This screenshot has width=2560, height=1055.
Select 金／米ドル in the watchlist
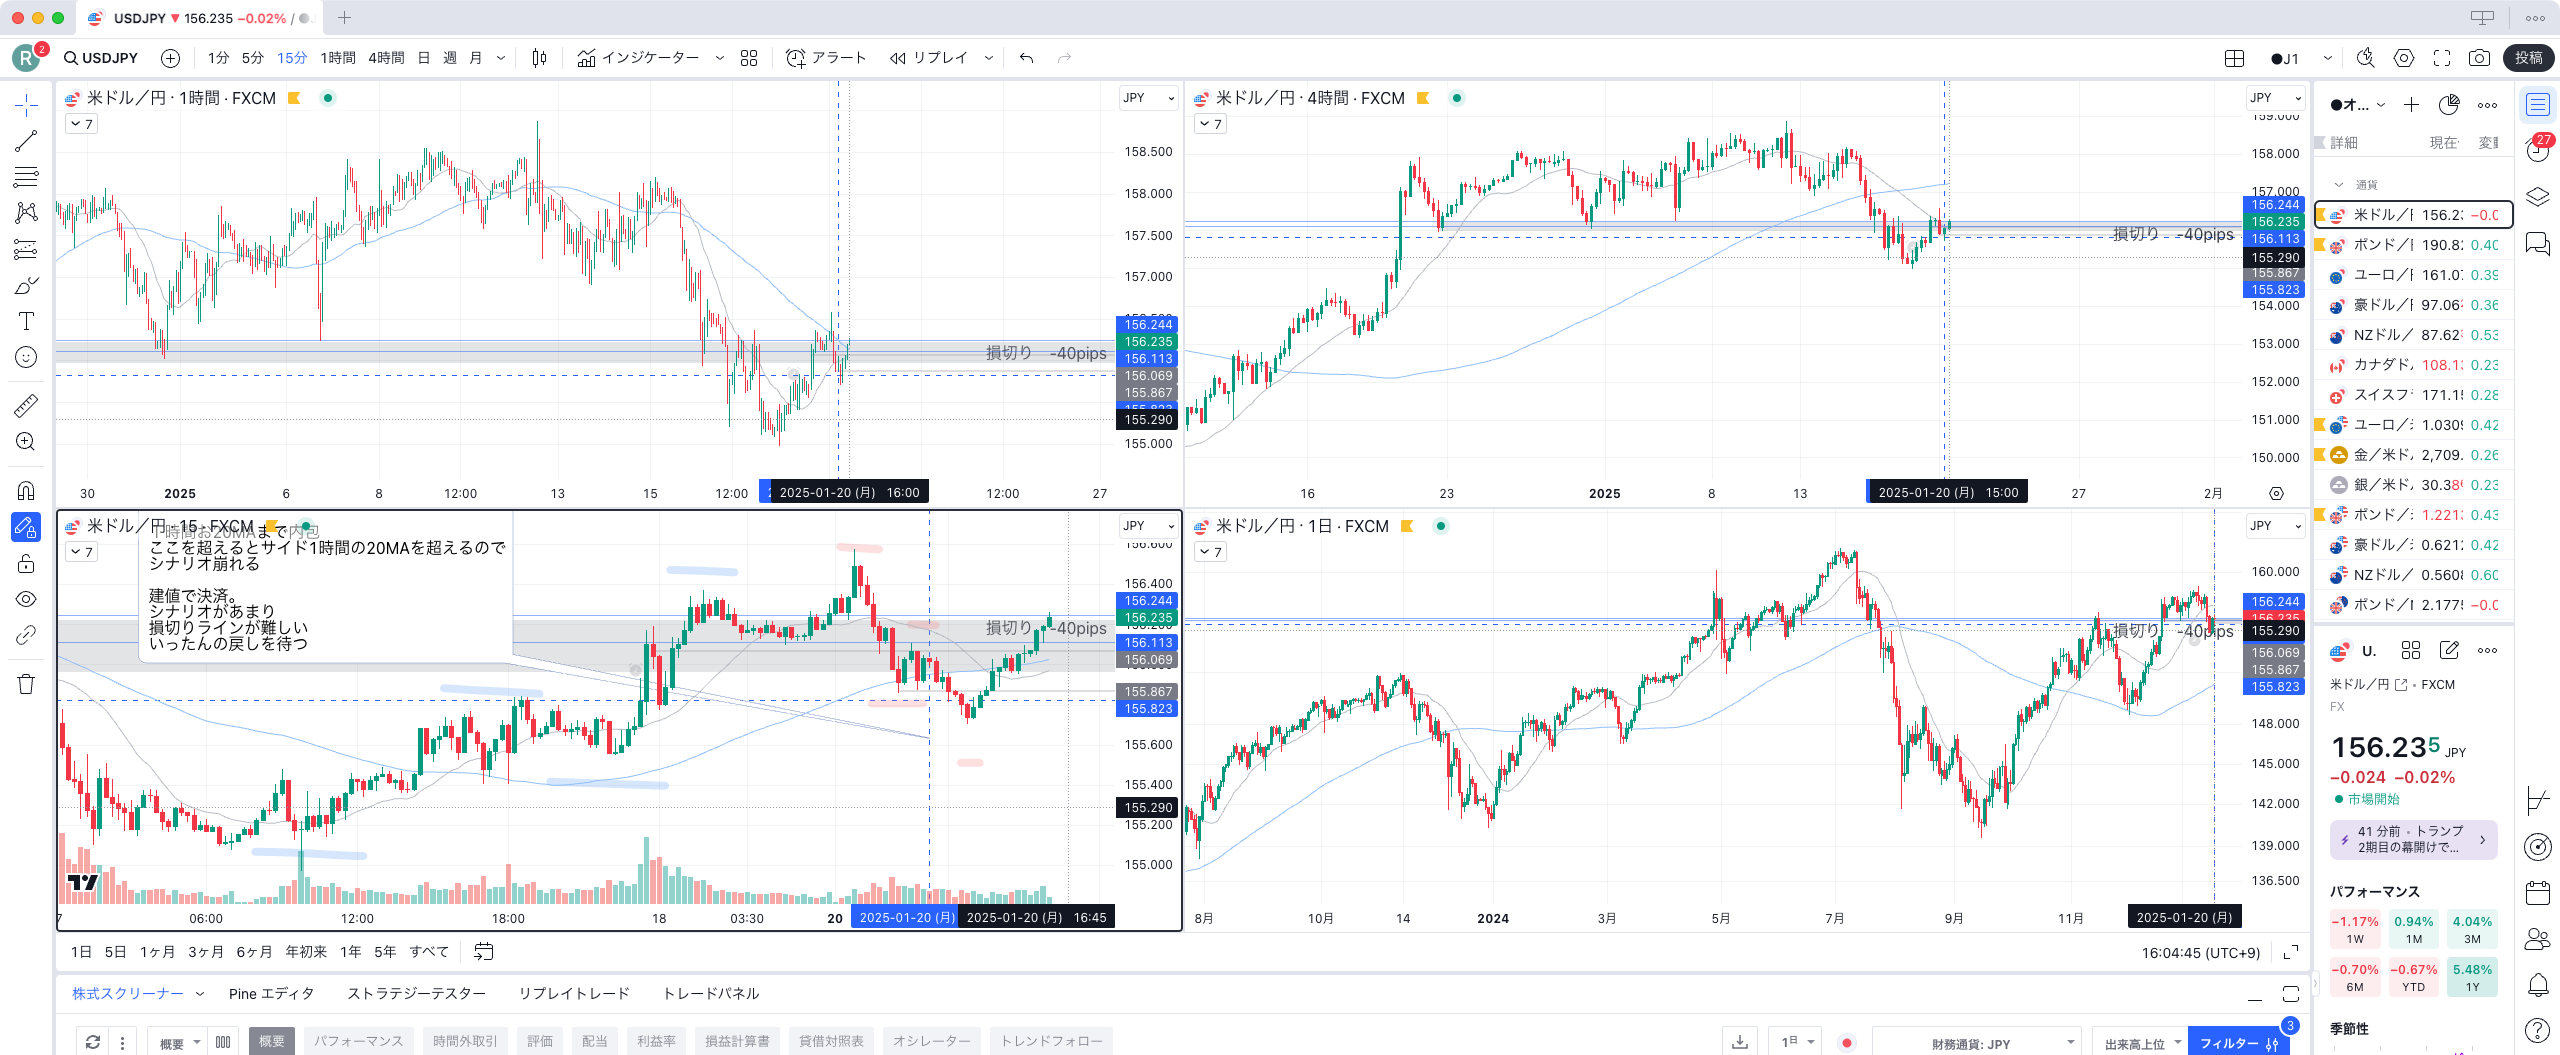click(2414, 455)
